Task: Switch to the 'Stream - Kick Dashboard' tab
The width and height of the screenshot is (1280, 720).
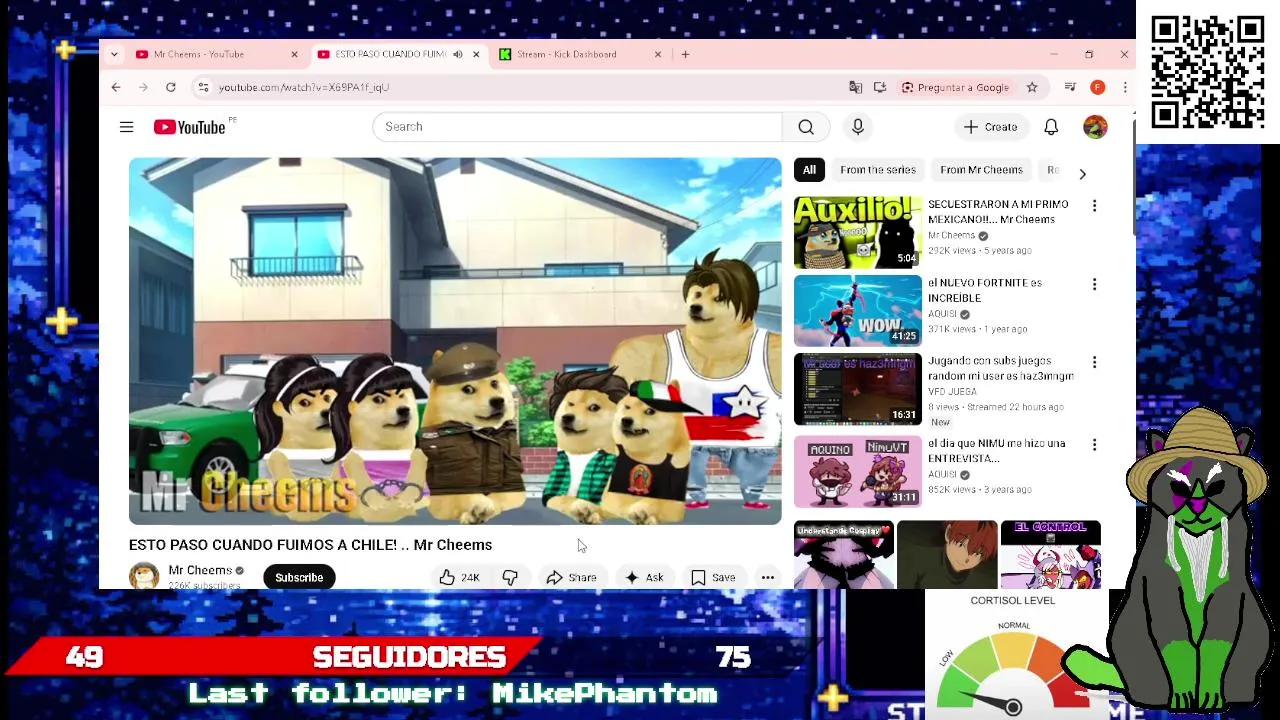Action: click(x=566, y=54)
